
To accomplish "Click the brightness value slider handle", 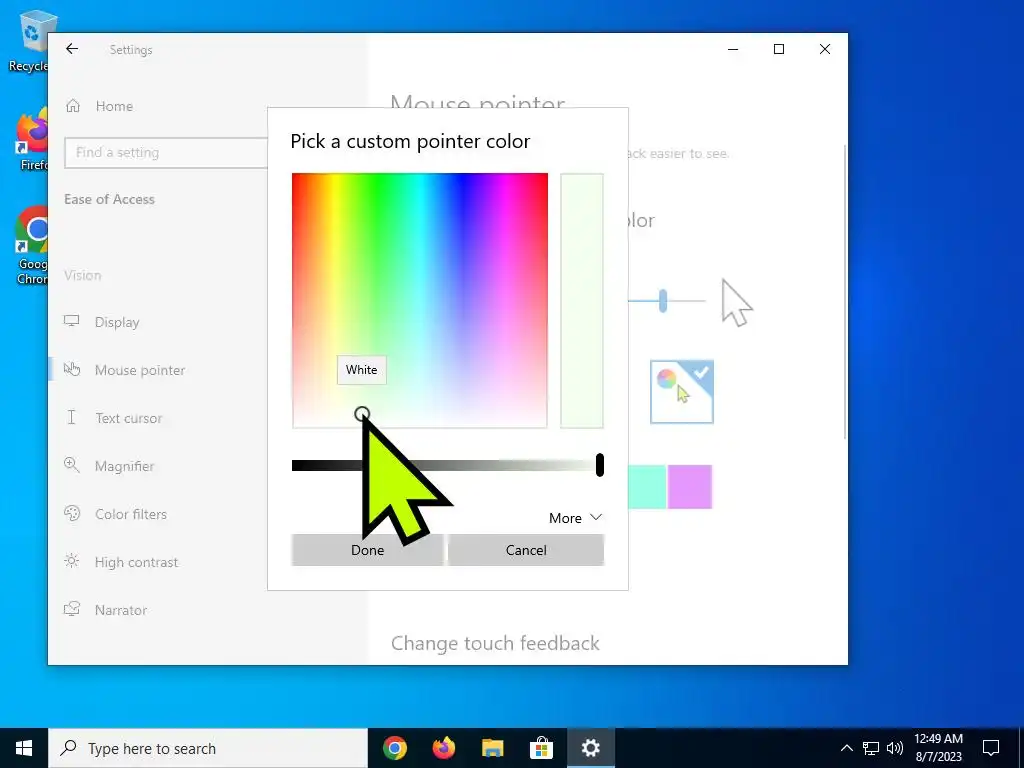I will click(600, 465).
